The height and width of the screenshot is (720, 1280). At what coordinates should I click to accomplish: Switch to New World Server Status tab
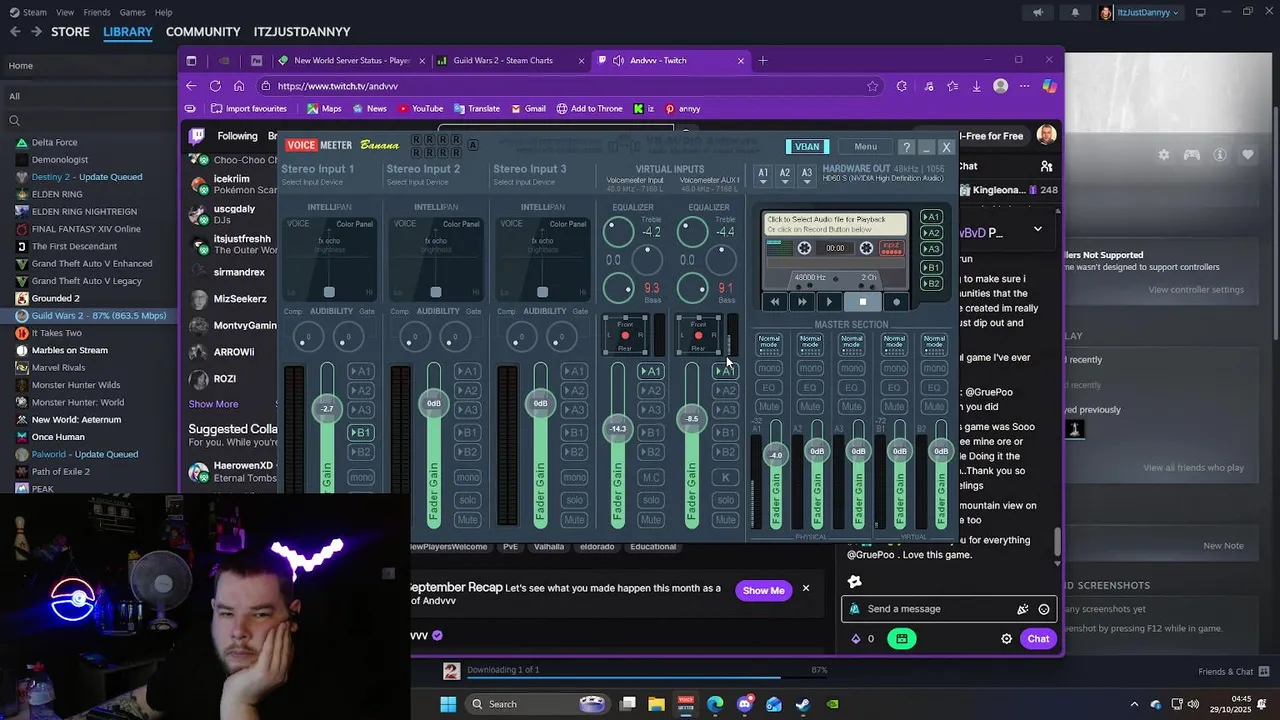pyautogui.click(x=351, y=60)
